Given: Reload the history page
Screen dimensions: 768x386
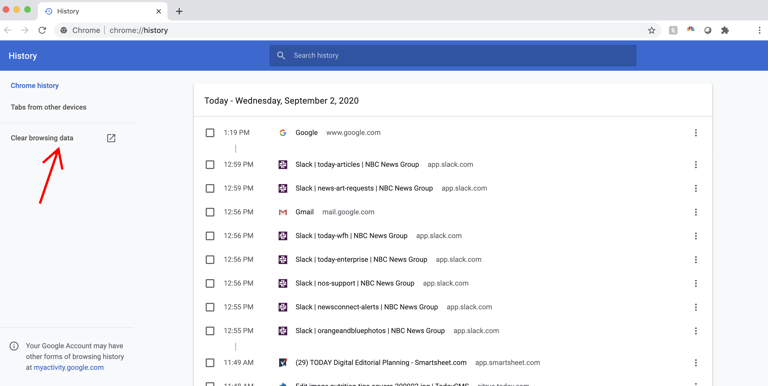Looking at the screenshot, I should coord(42,30).
